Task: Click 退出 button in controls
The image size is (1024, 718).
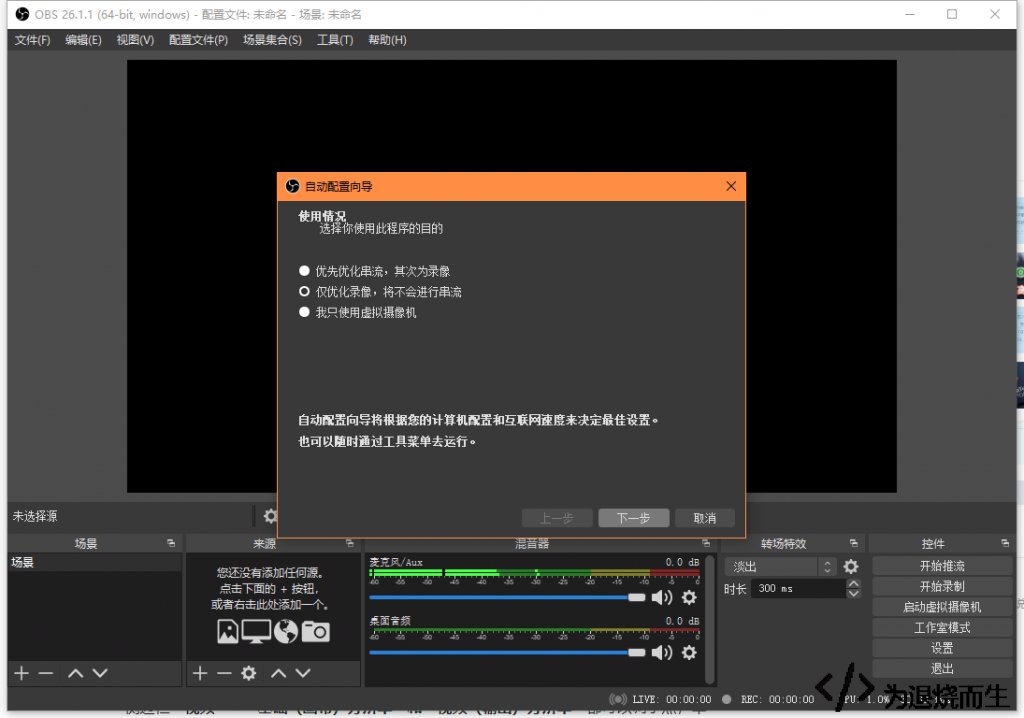Action: click(x=942, y=668)
